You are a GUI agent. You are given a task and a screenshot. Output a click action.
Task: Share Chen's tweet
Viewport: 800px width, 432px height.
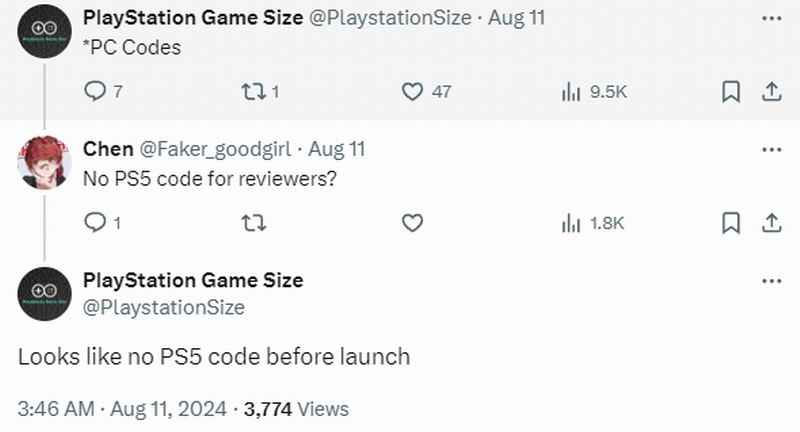pyautogui.click(x=771, y=223)
